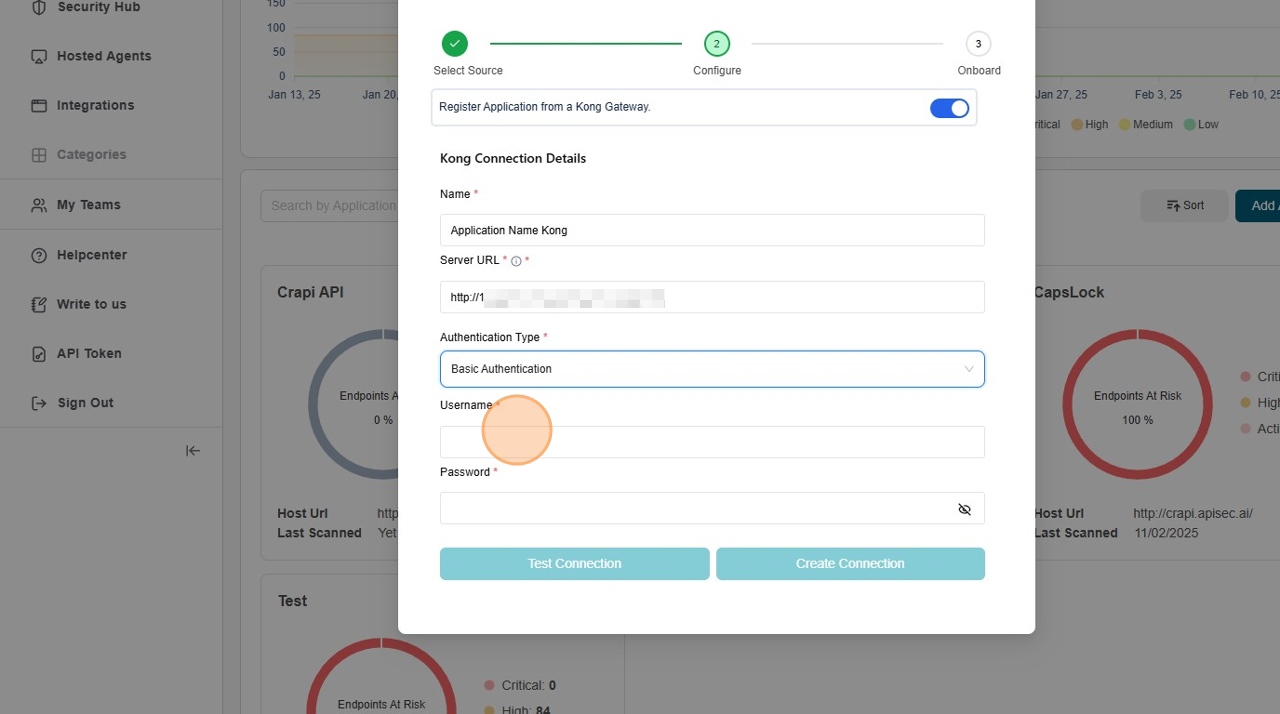Show password with the eye icon
The height and width of the screenshot is (714, 1280).
click(964, 509)
